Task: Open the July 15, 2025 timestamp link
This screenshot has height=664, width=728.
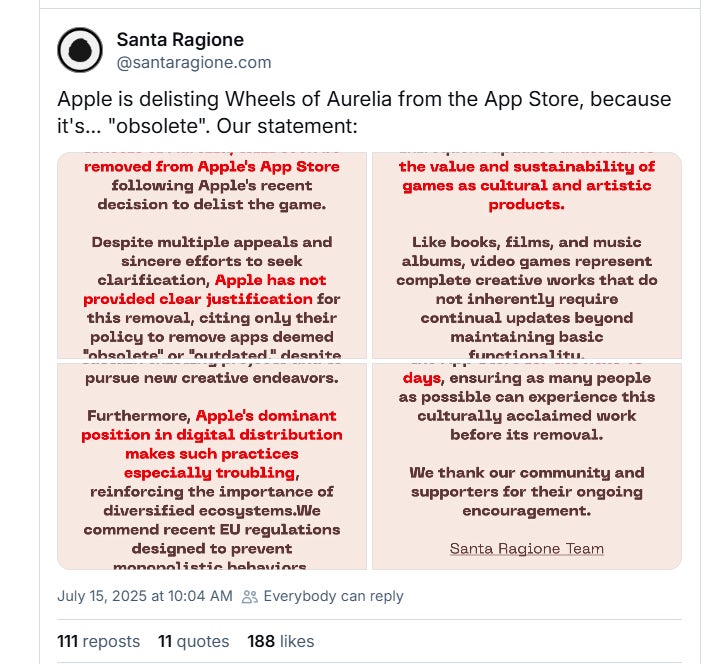Action: coord(144,596)
